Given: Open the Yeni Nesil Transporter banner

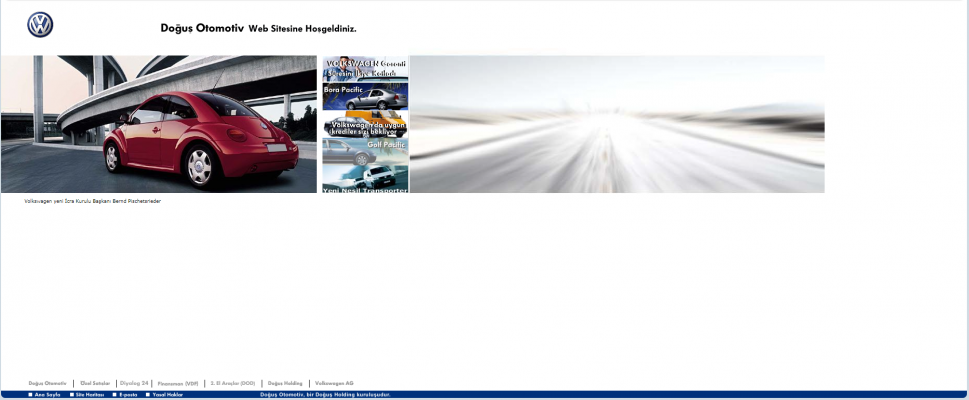Looking at the screenshot, I should [x=365, y=179].
